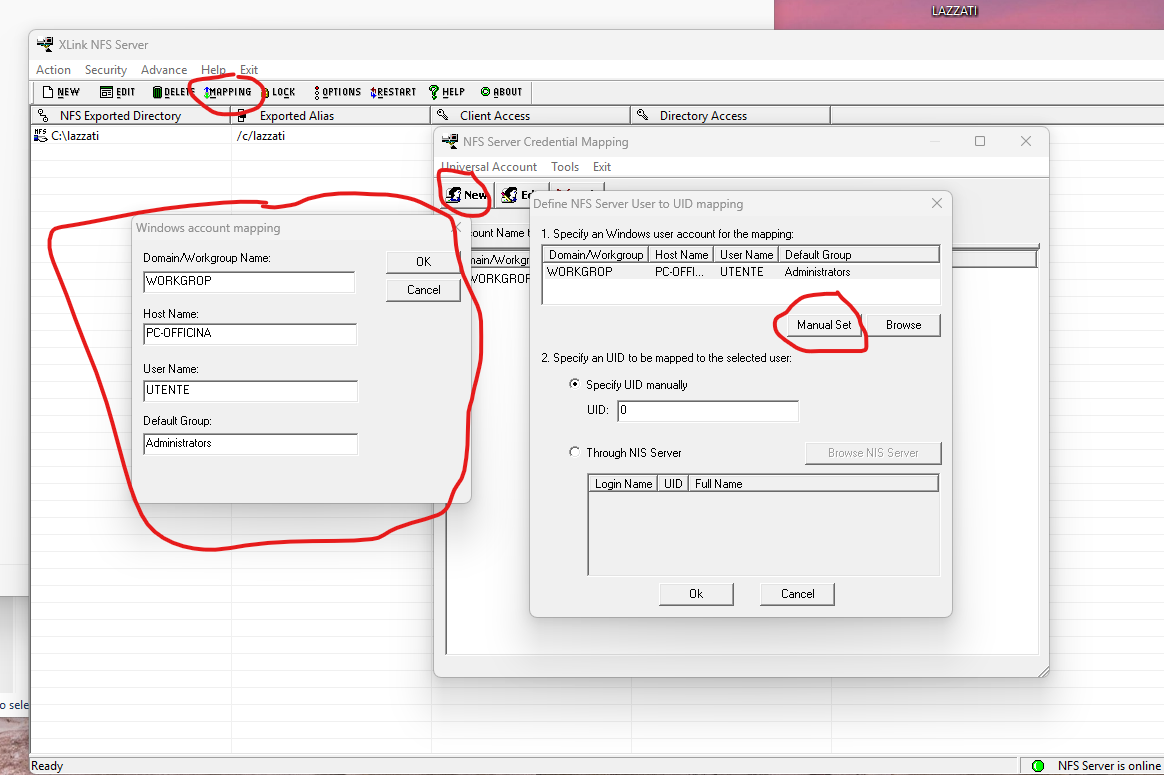Open the Tools menu in Credential Mapping
The width and height of the screenshot is (1164, 775).
pyautogui.click(x=565, y=167)
